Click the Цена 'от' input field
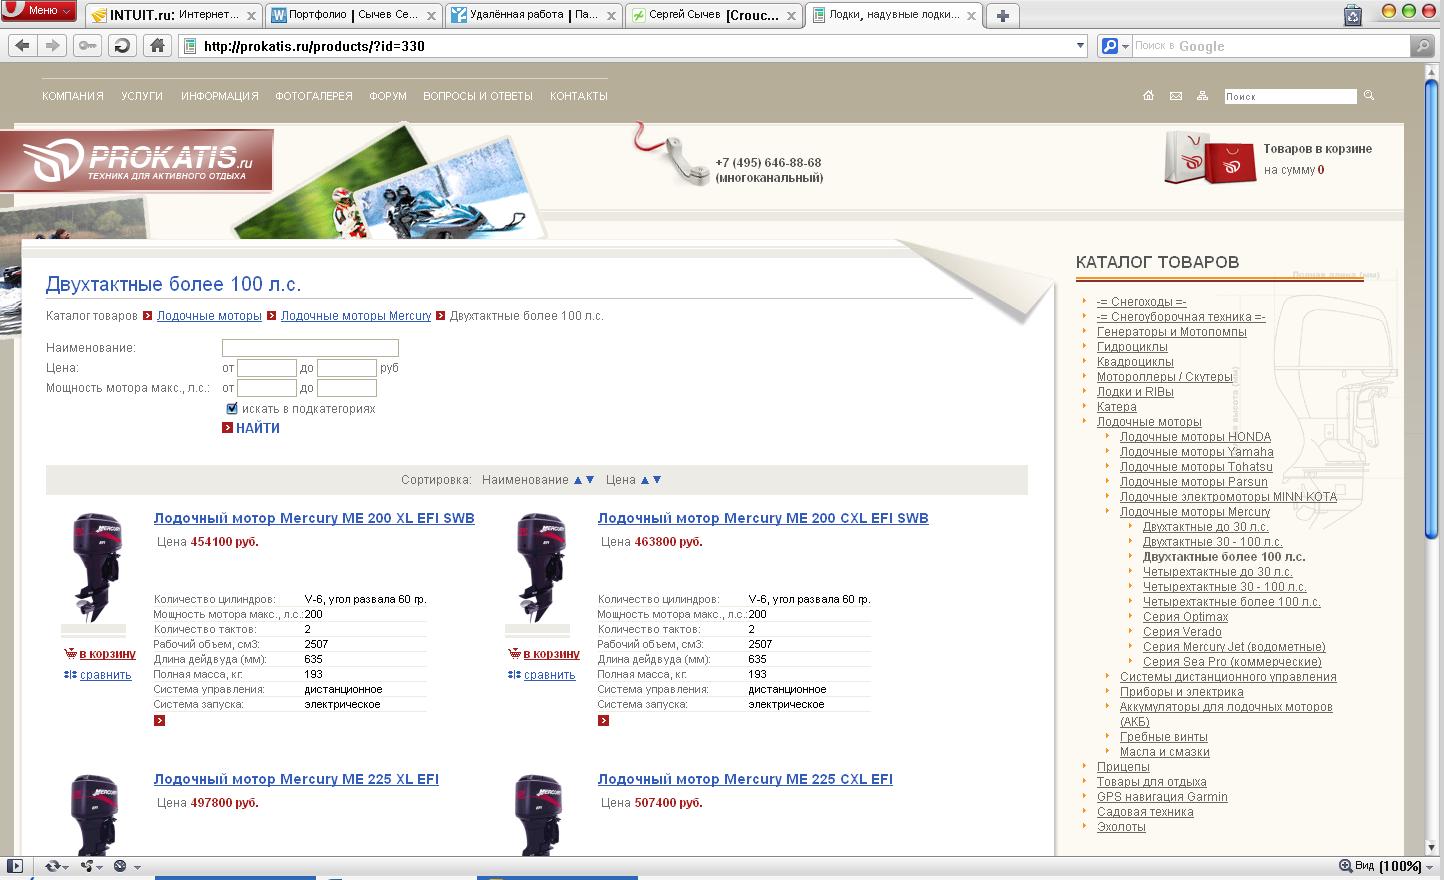Screen dimensions: 1444x880 click(267, 368)
